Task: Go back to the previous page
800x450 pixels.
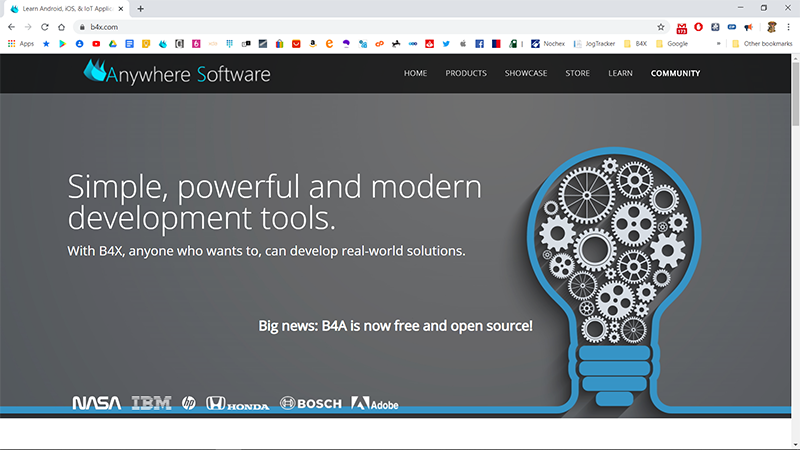Action: (11, 27)
